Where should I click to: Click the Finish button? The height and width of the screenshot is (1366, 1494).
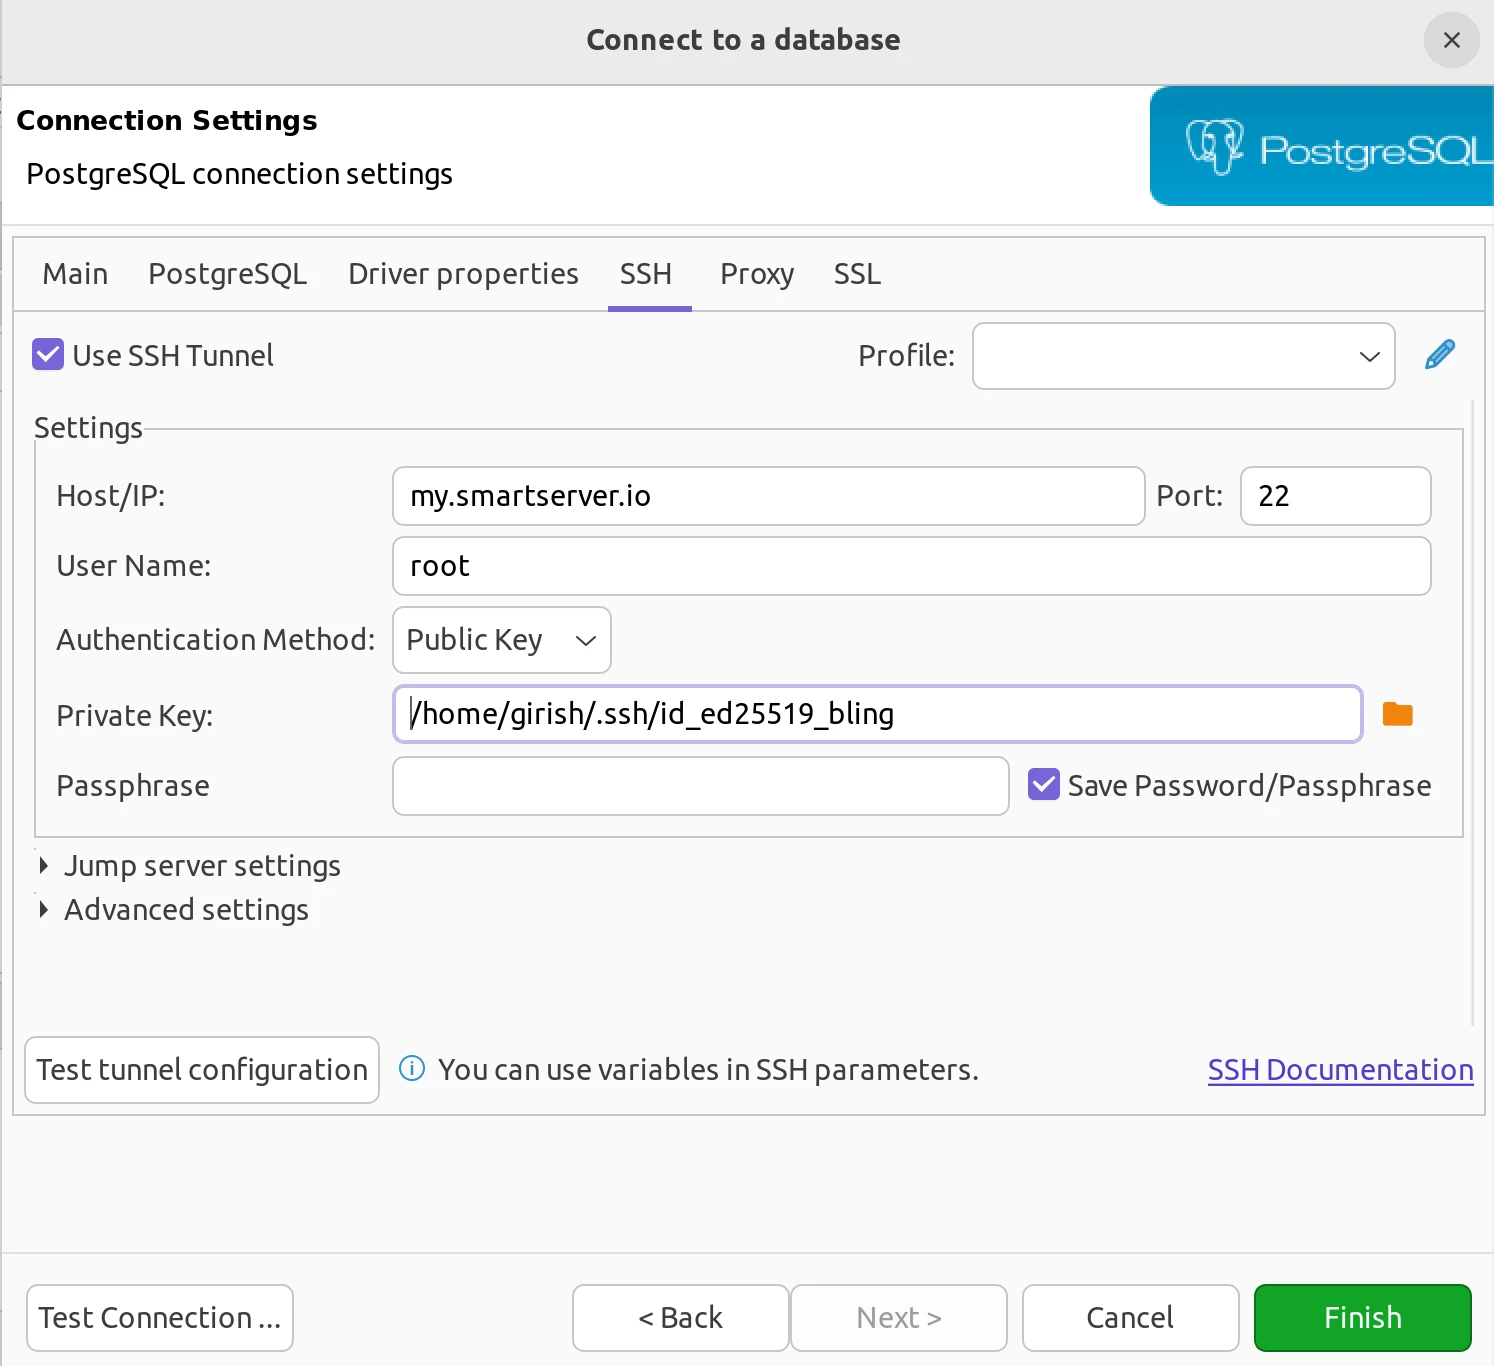tap(1362, 1317)
